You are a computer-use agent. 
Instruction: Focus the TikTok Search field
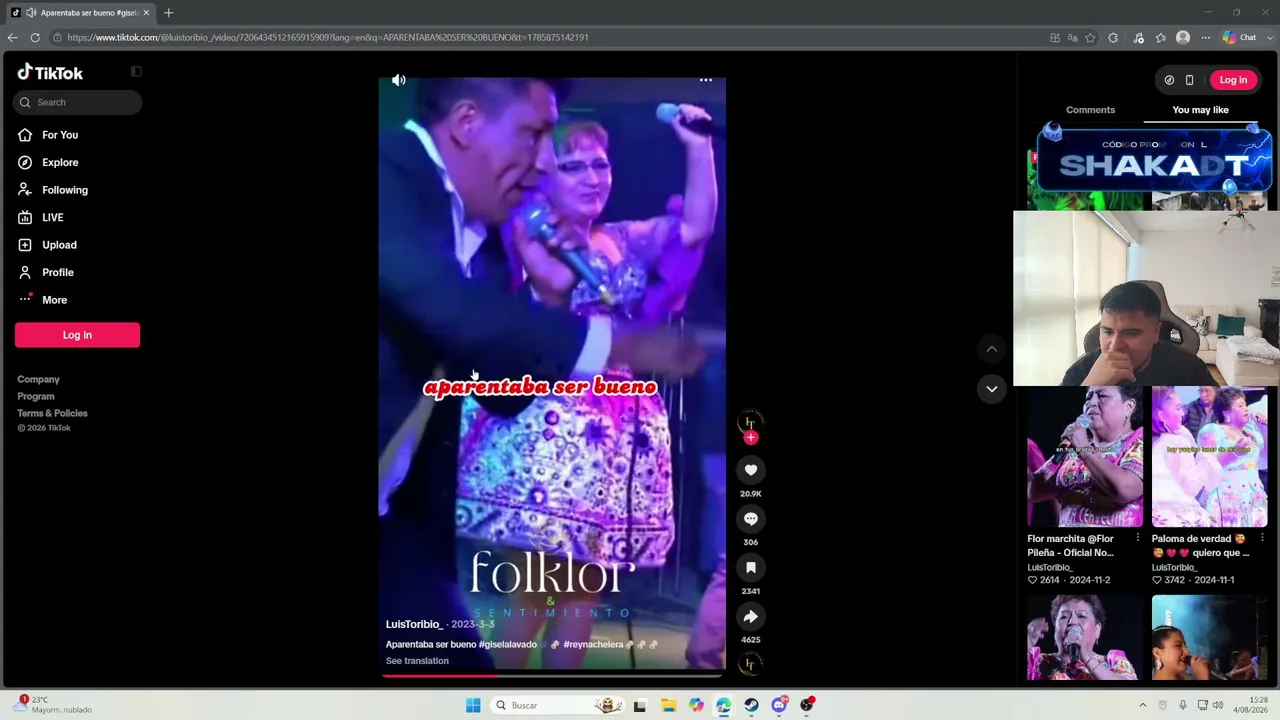[78, 102]
